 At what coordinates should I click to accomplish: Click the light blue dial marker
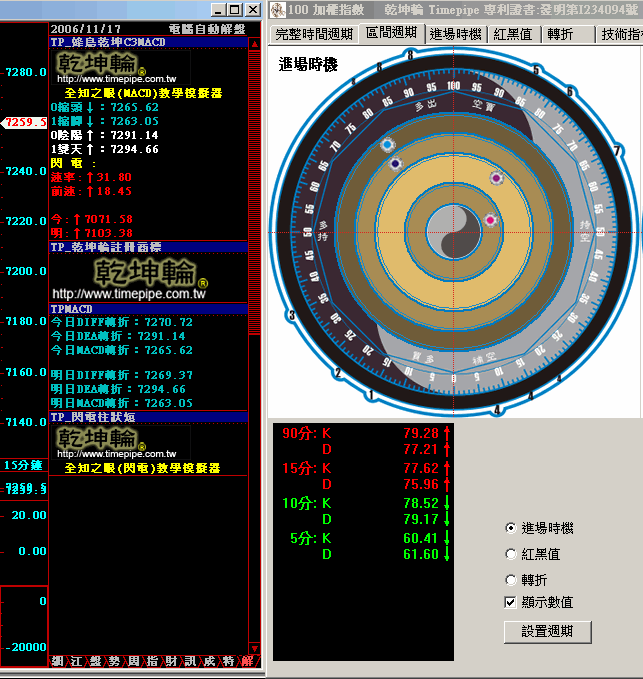coord(388,145)
